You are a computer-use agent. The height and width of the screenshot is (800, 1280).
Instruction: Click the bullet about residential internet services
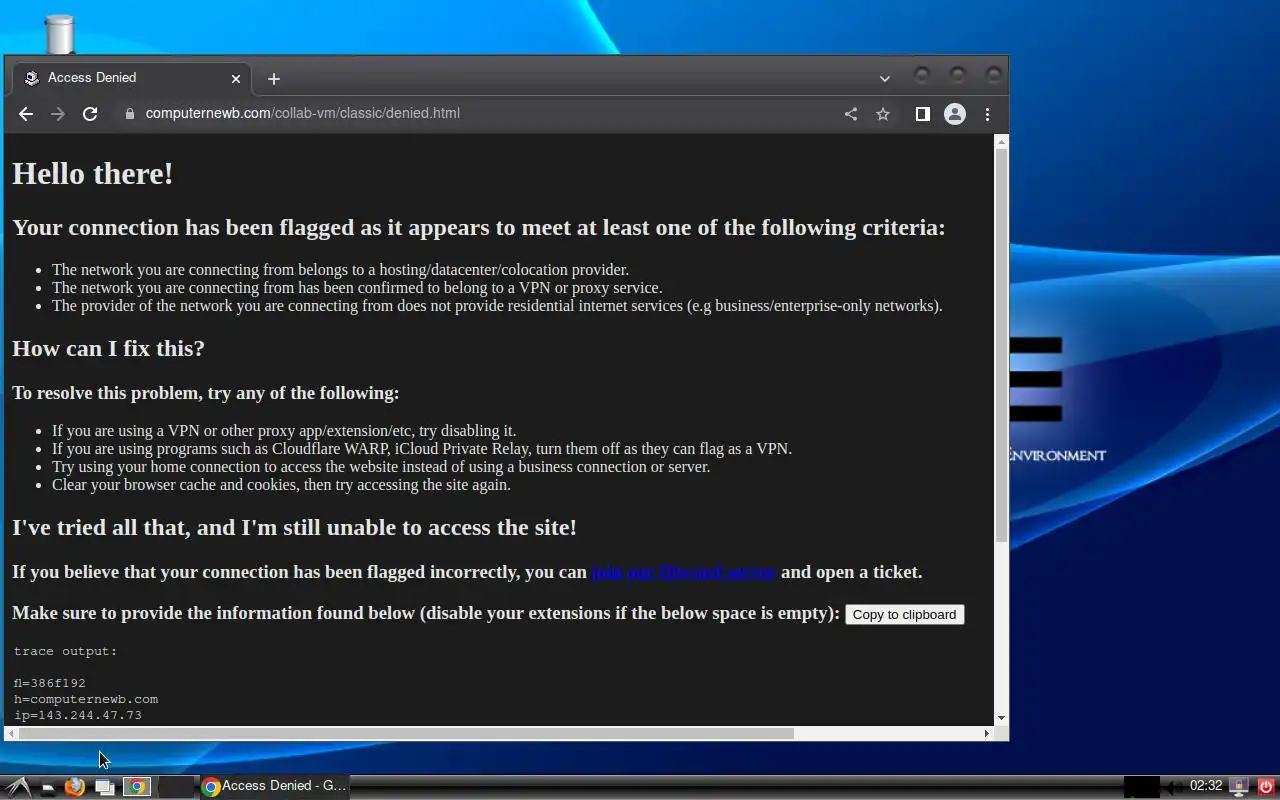[497, 306]
